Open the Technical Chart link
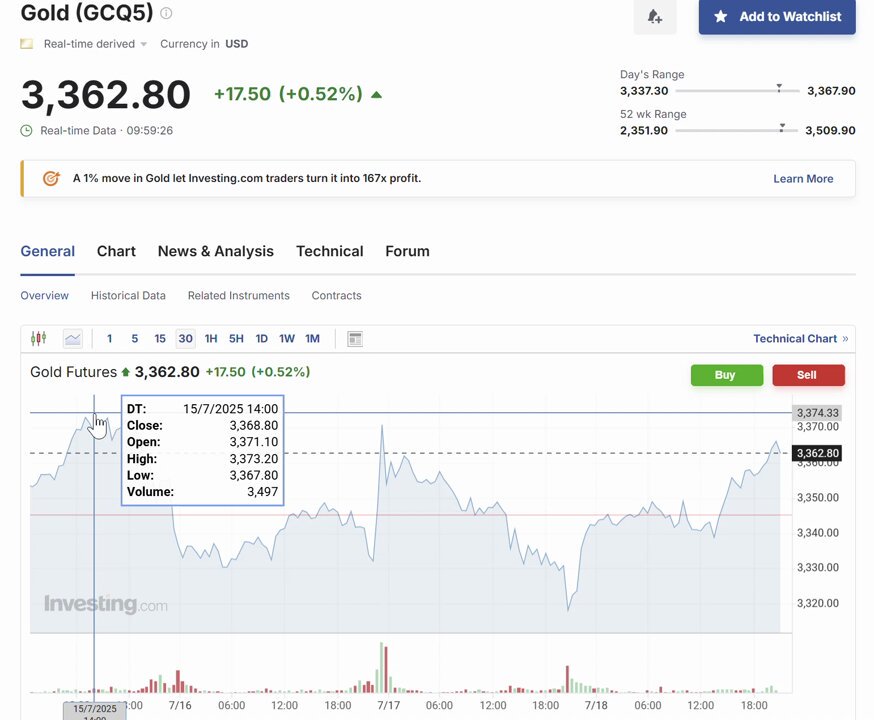874x720 pixels. (x=800, y=339)
